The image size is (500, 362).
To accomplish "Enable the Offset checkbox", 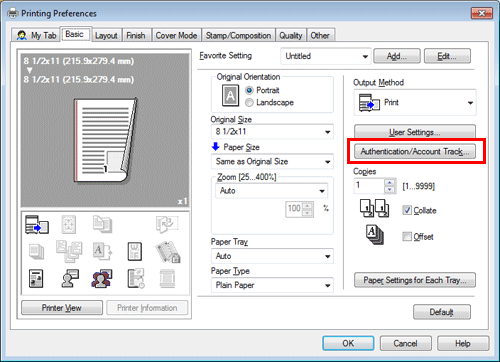I will 407,236.
